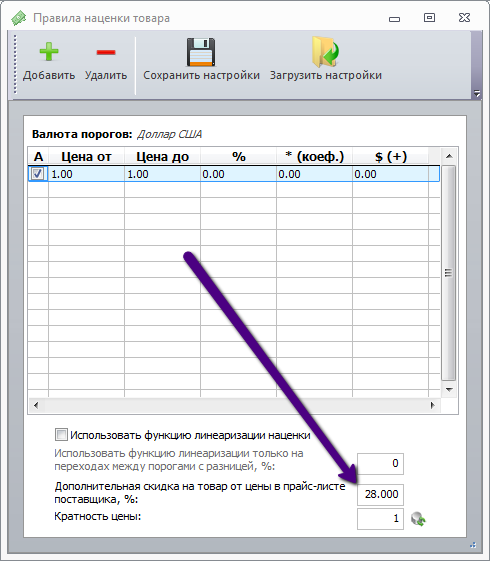Click the money icon in title bar
This screenshot has height=561, width=490.
[x=19, y=18]
